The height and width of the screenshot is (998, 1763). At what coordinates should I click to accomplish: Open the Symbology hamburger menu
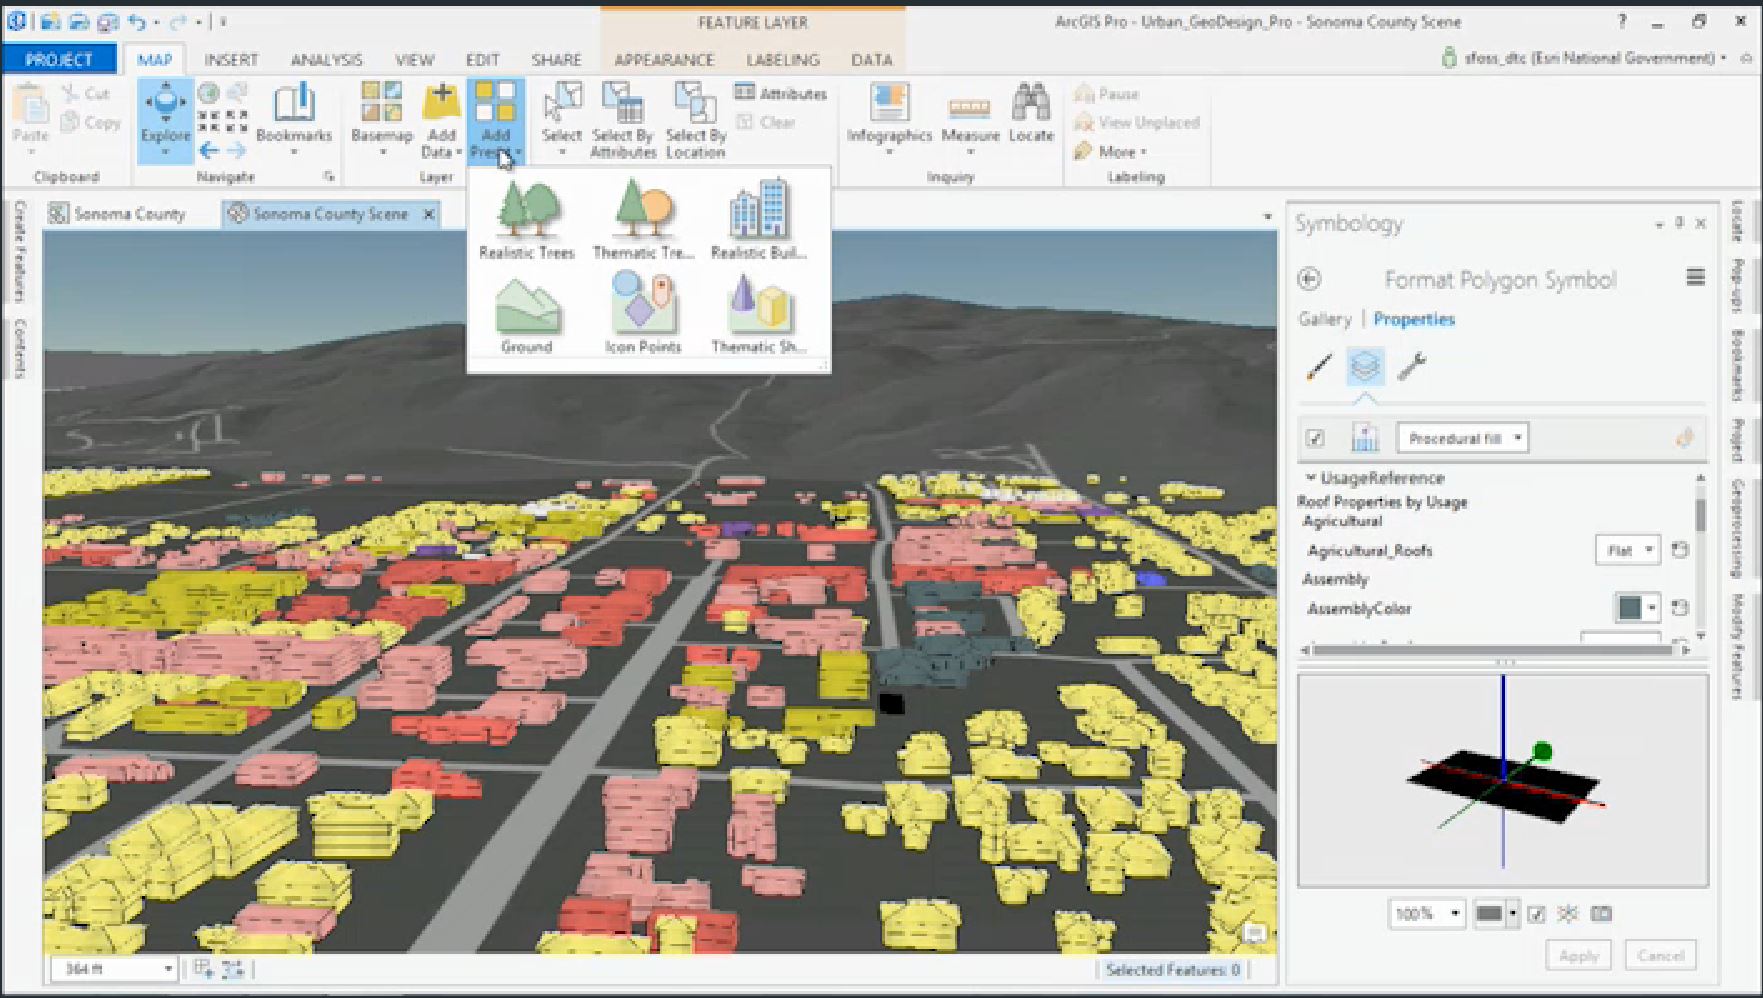pos(1695,277)
